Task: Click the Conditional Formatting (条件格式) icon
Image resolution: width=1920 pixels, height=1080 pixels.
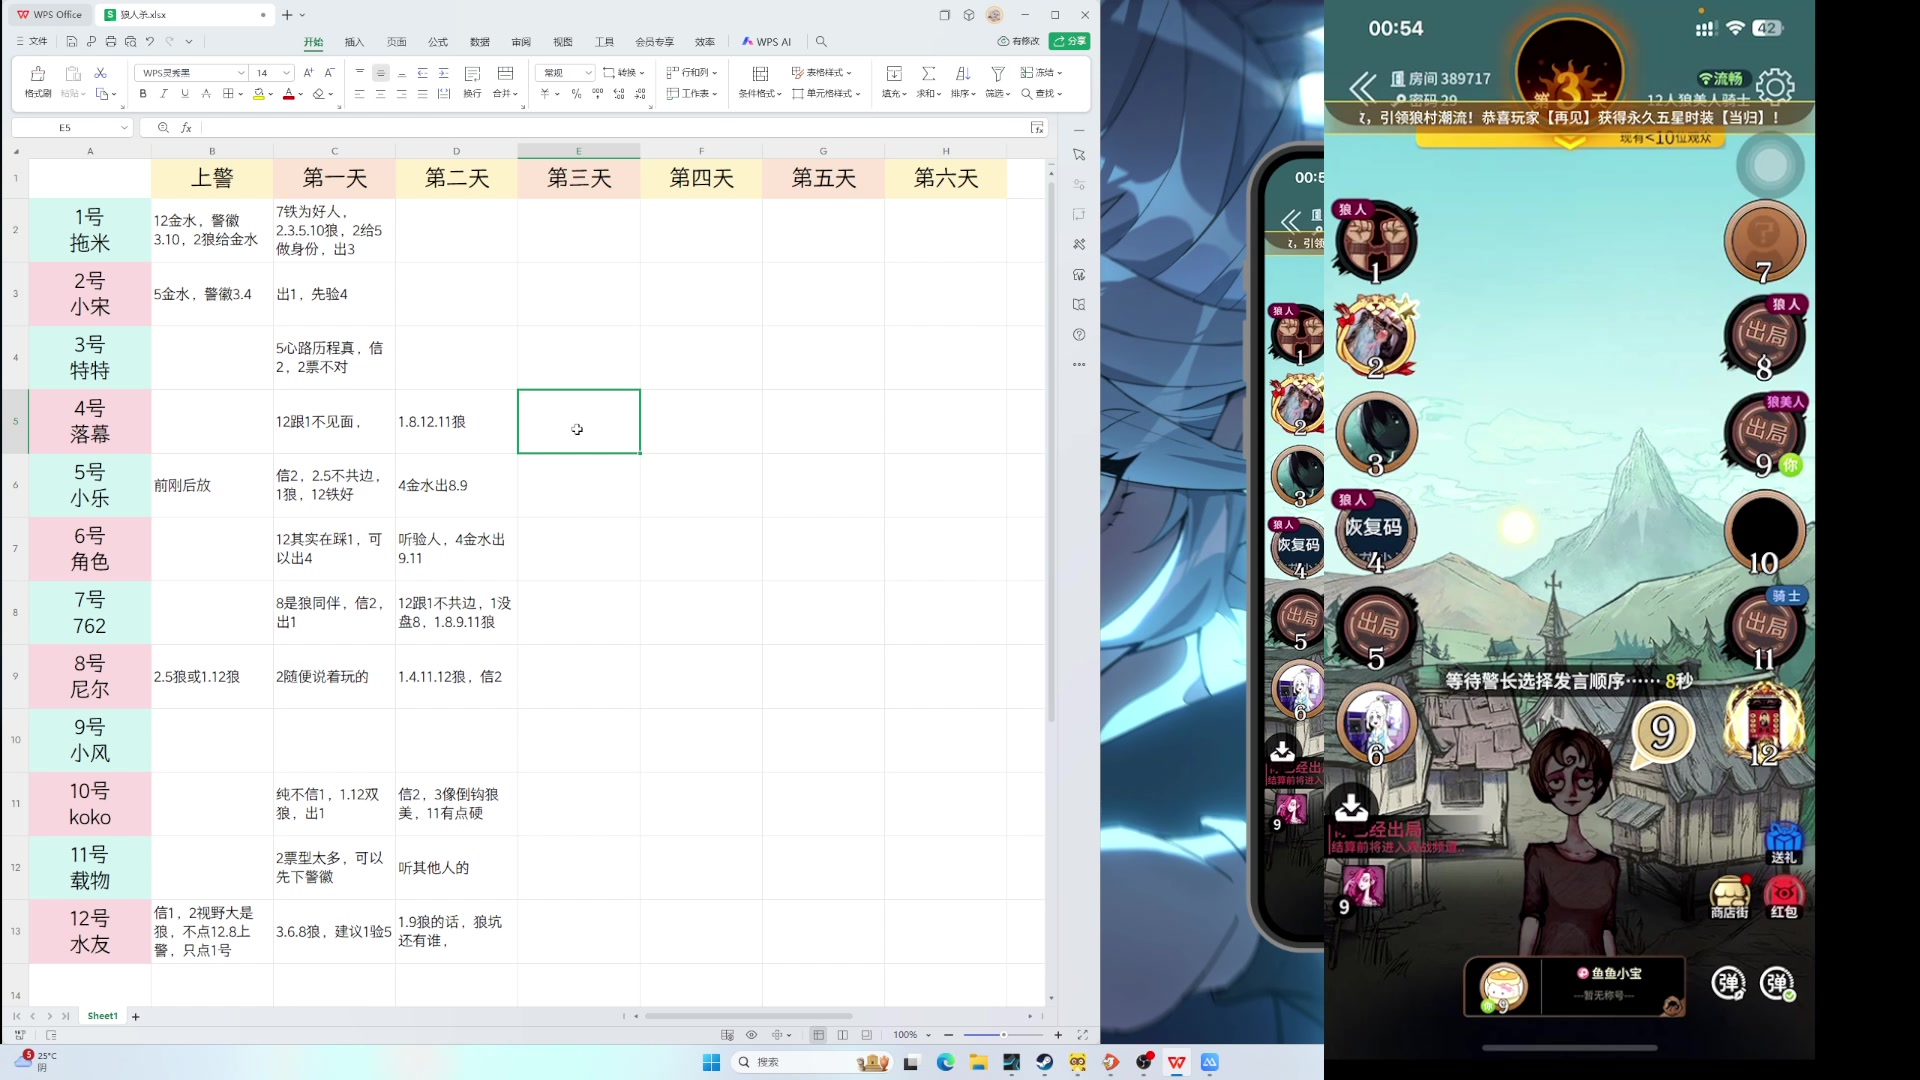Action: (x=760, y=75)
